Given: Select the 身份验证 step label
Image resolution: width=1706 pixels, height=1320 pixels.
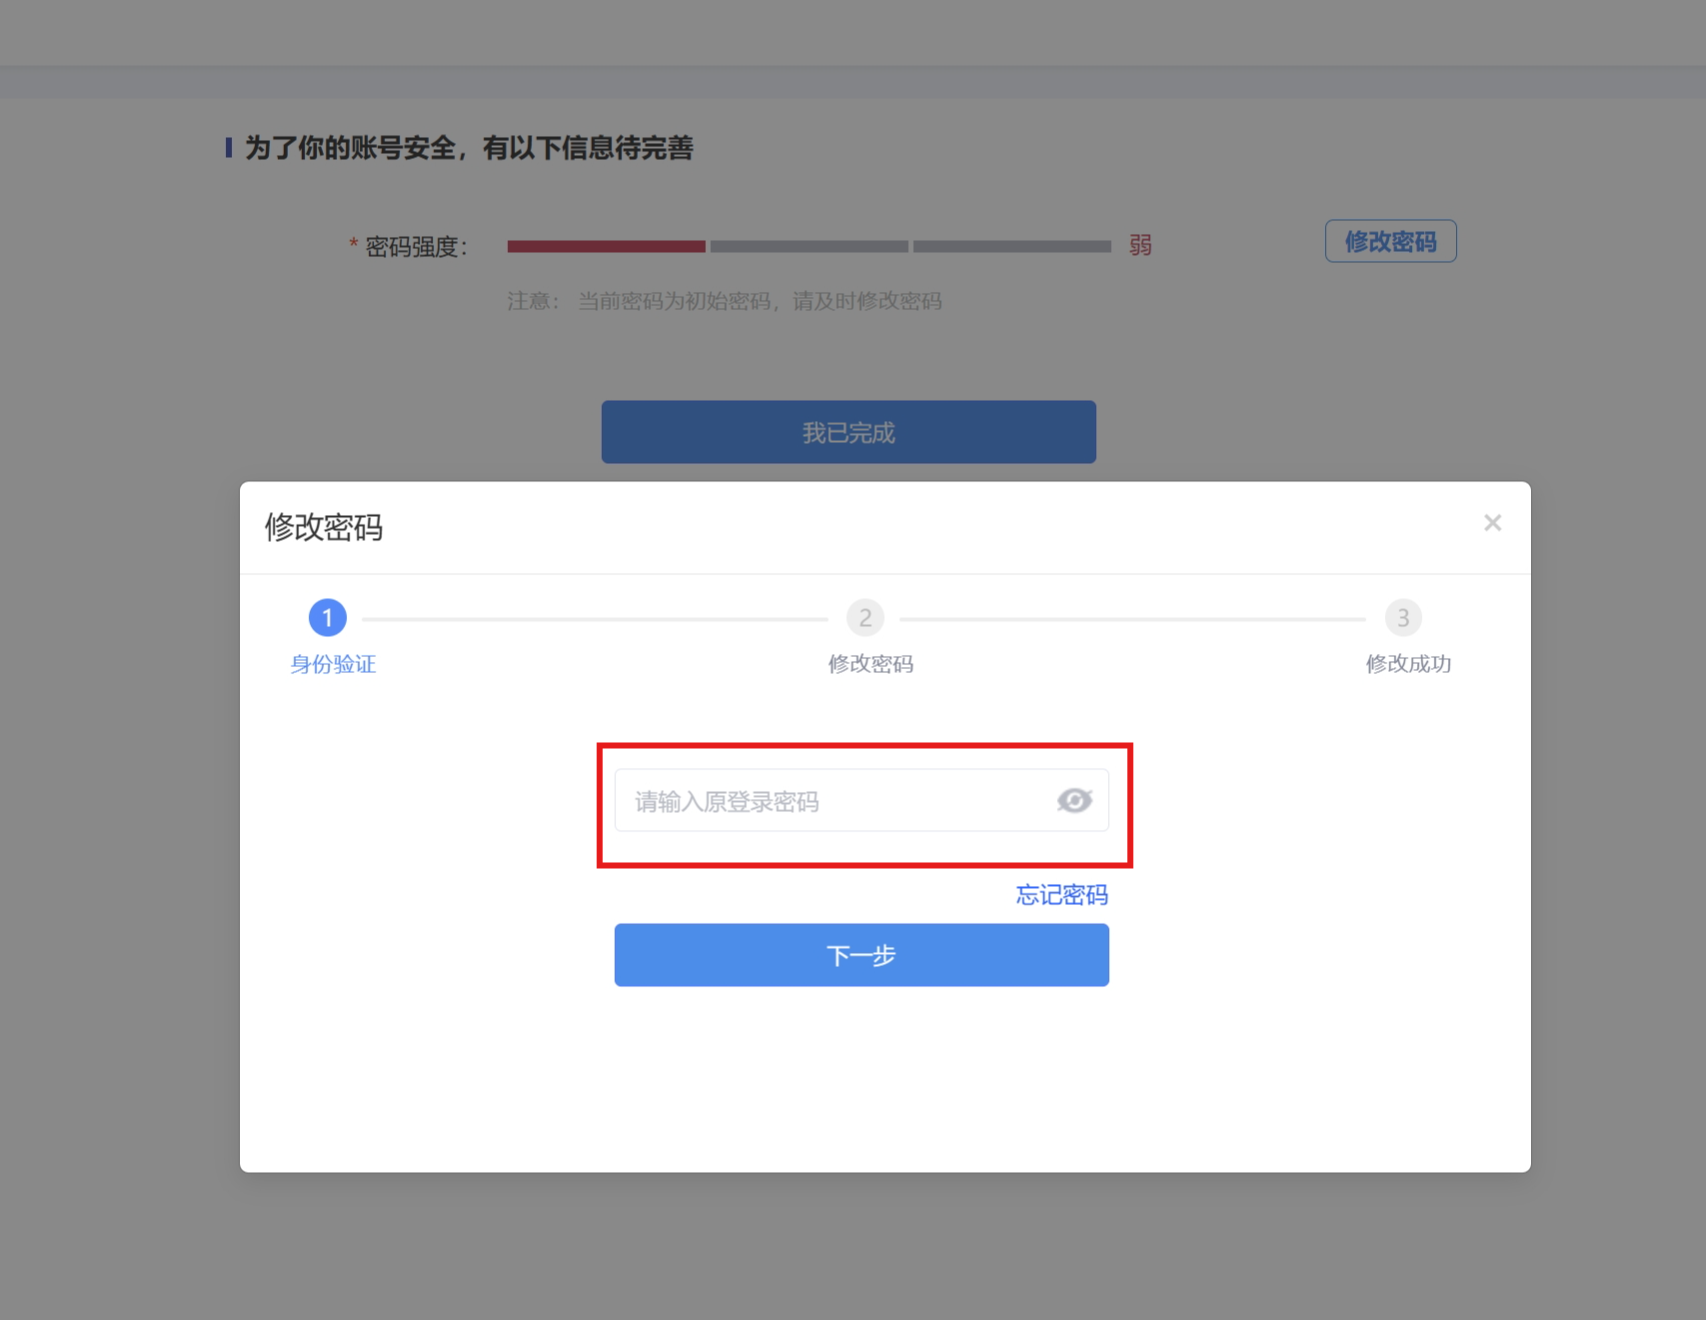Looking at the screenshot, I should pos(333,664).
